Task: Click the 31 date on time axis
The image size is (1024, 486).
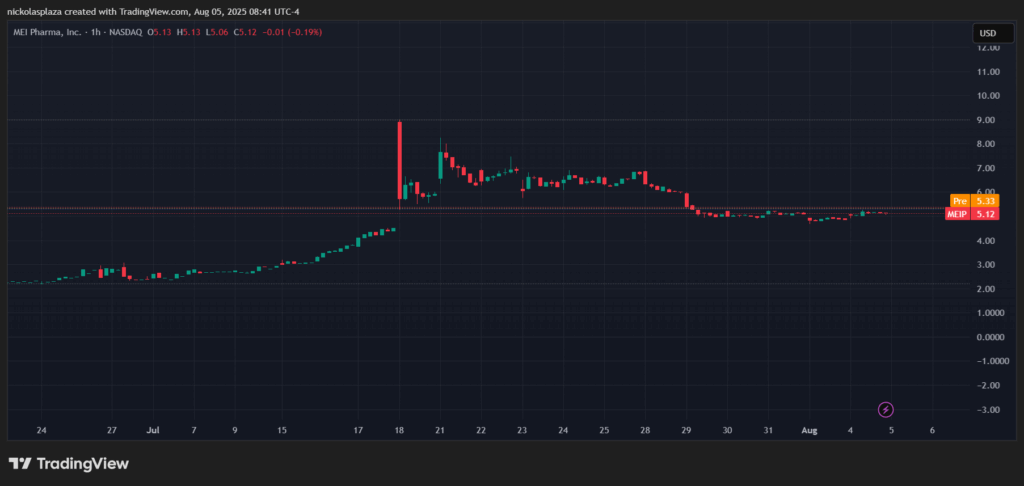Action: tap(769, 430)
